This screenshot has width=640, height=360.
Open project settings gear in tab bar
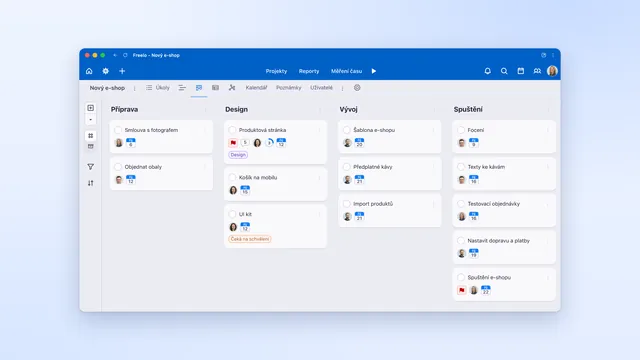click(357, 88)
